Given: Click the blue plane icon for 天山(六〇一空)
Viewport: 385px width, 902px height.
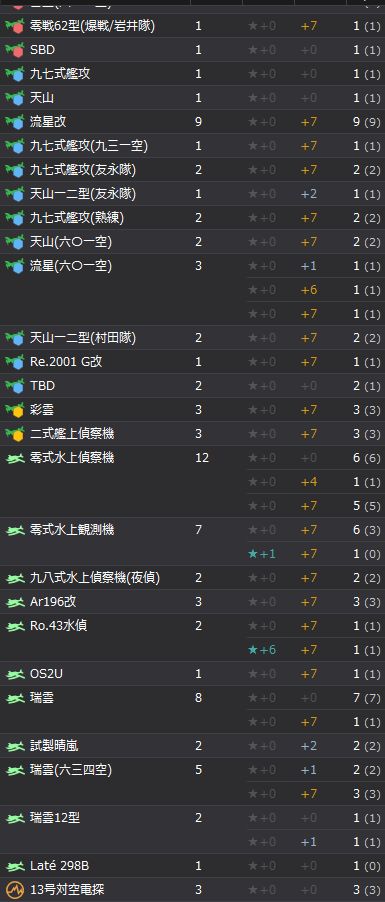Looking at the screenshot, I should point(14,242).
